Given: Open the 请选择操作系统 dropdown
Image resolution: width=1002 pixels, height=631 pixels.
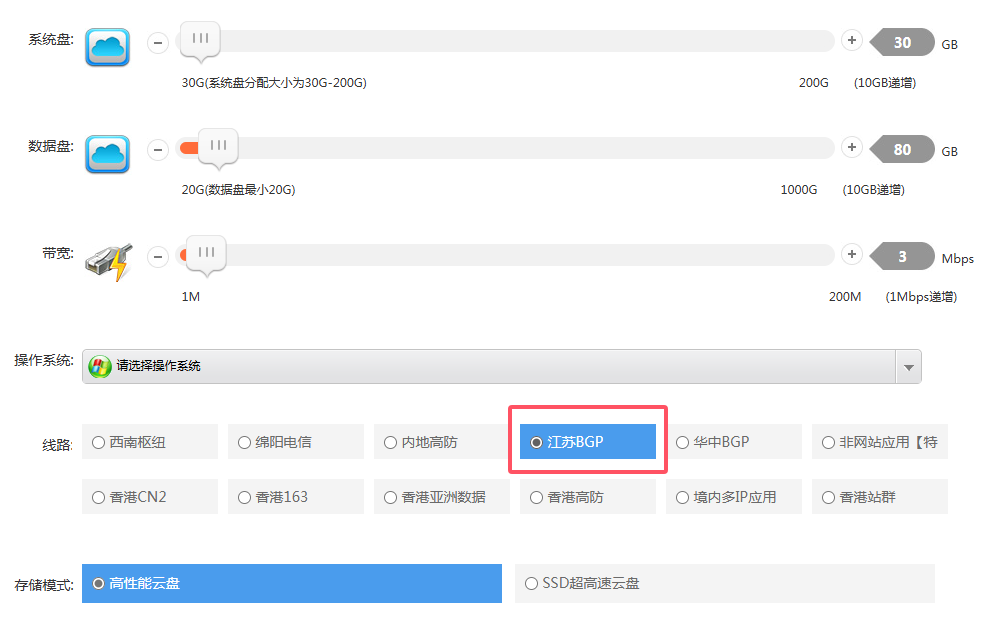Looking at the screenshot, I should click(x=490, y=366).
